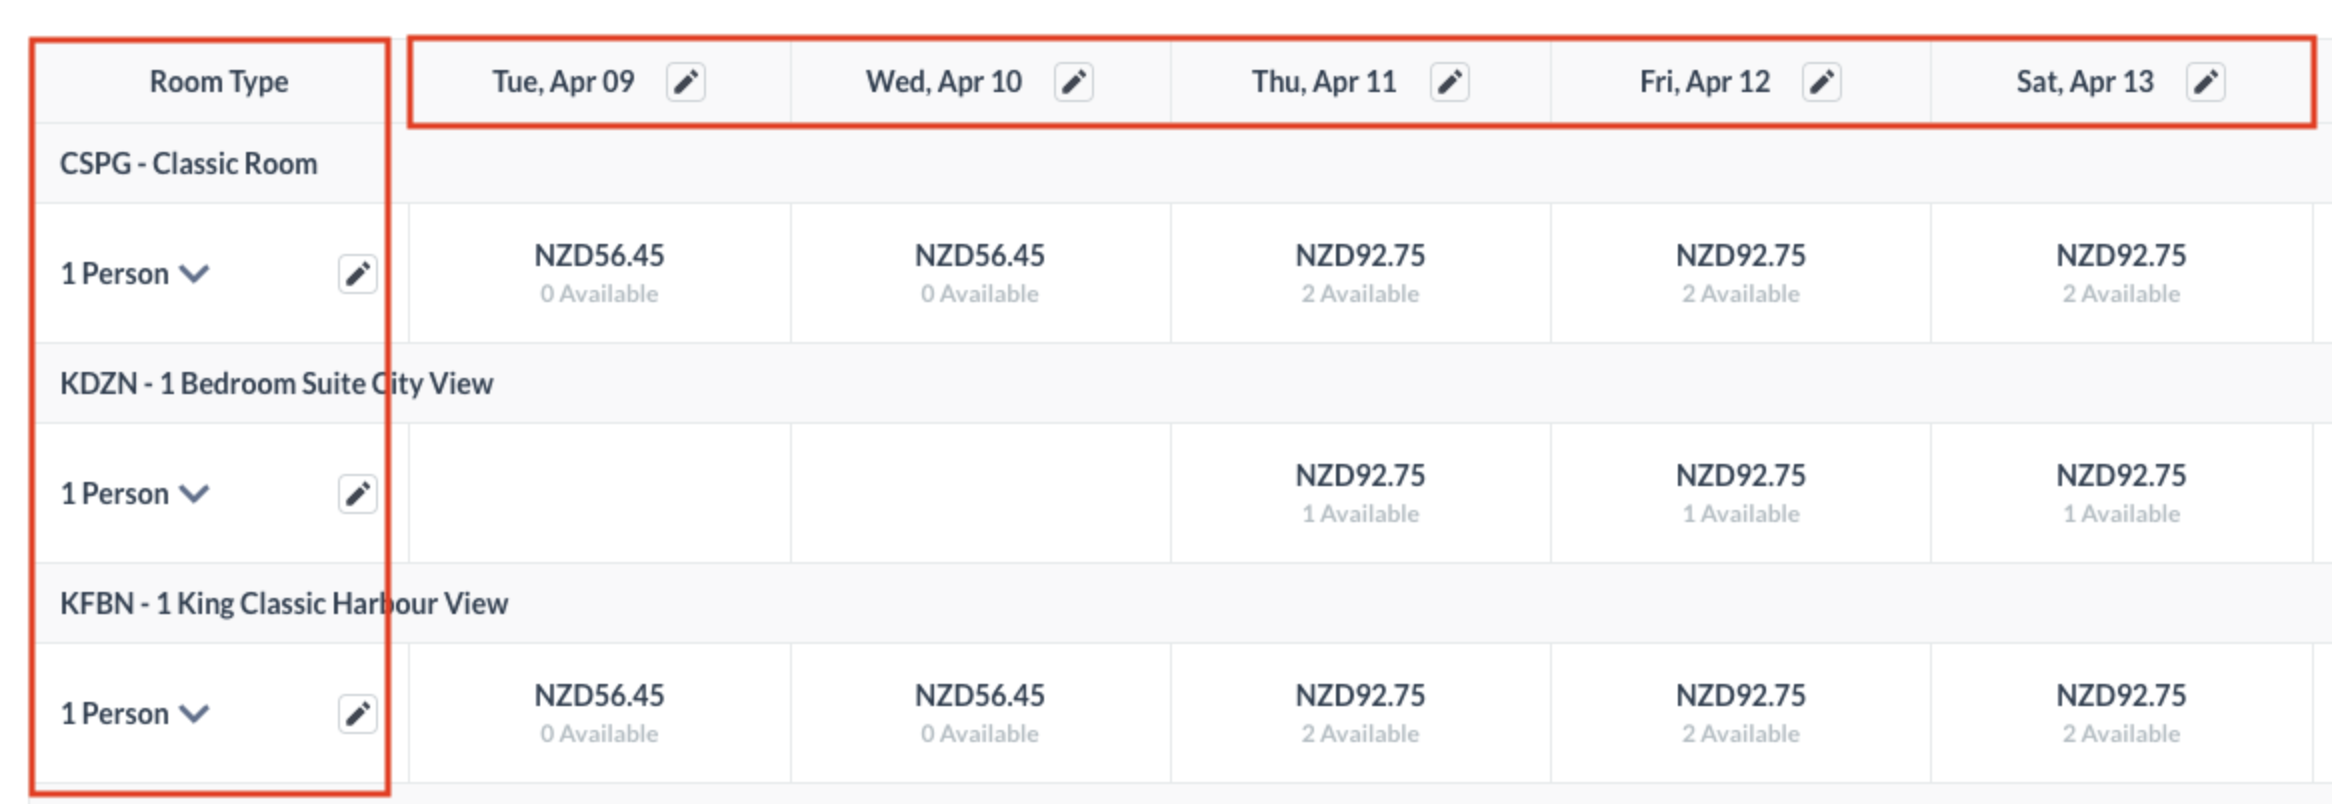Click the KFBN rate cell for Sat, Apr 13
2332x804 pixels.
click(x=2121, y=713)
